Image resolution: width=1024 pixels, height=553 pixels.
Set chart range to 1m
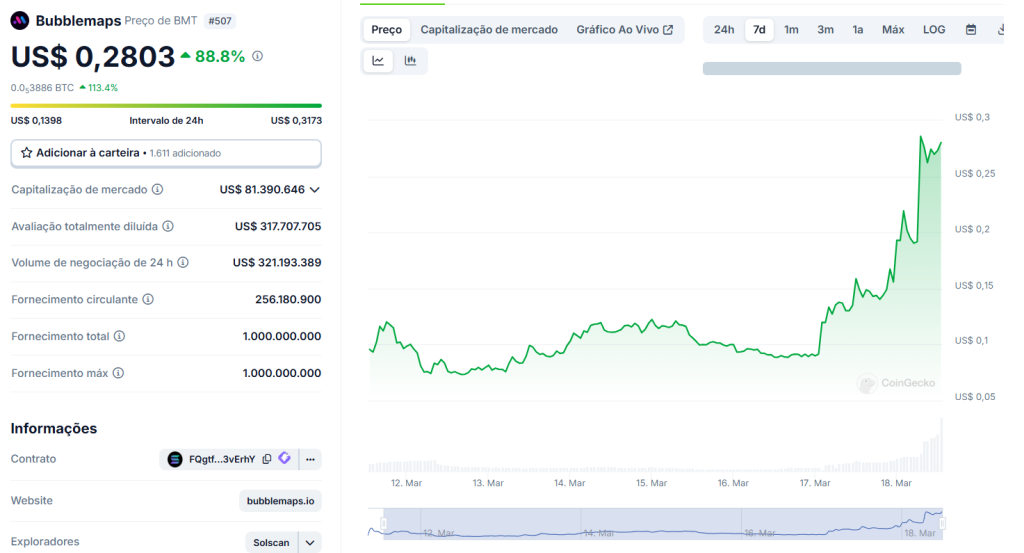791,29
